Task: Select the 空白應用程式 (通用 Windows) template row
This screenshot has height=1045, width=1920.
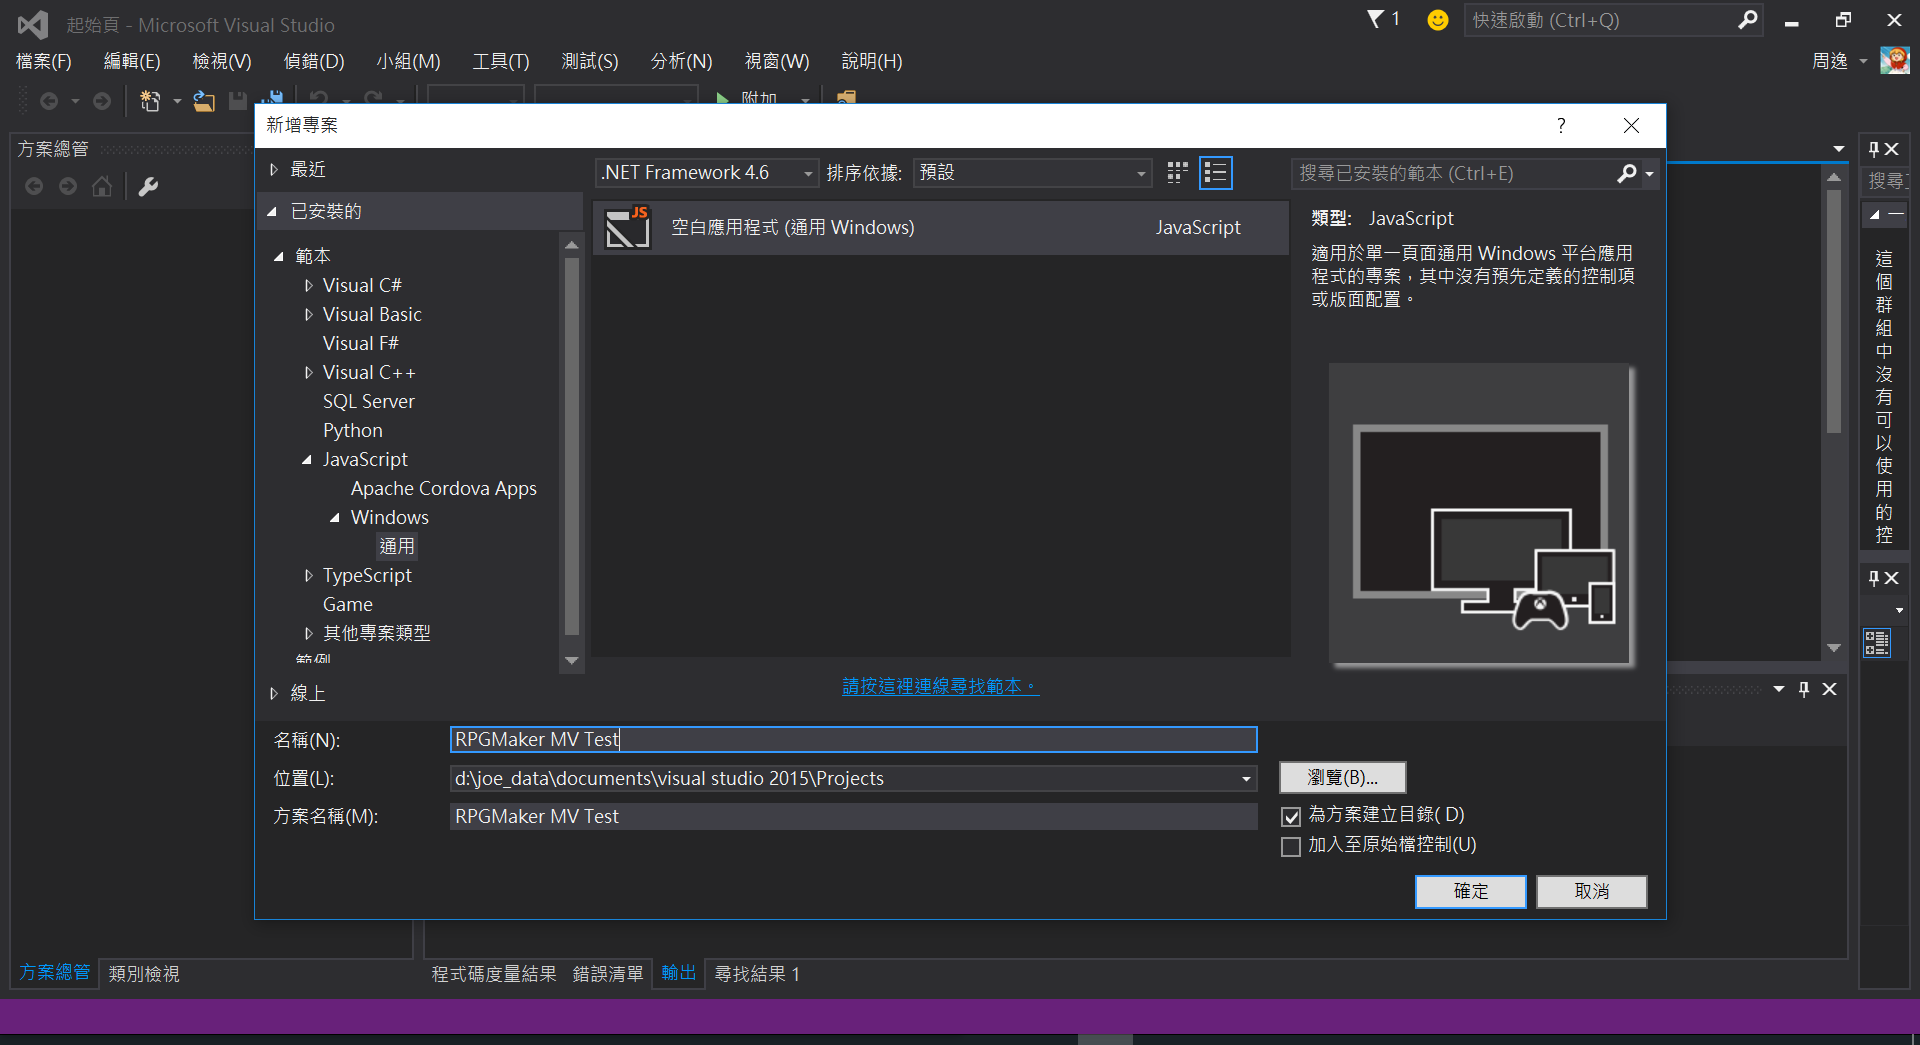Action: [x=940, y=227]
